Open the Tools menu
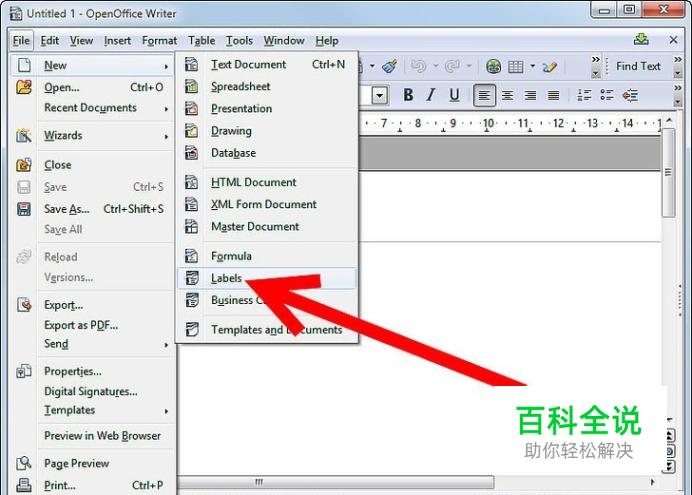This screenshot has width=692, height=495. (239, 41)
